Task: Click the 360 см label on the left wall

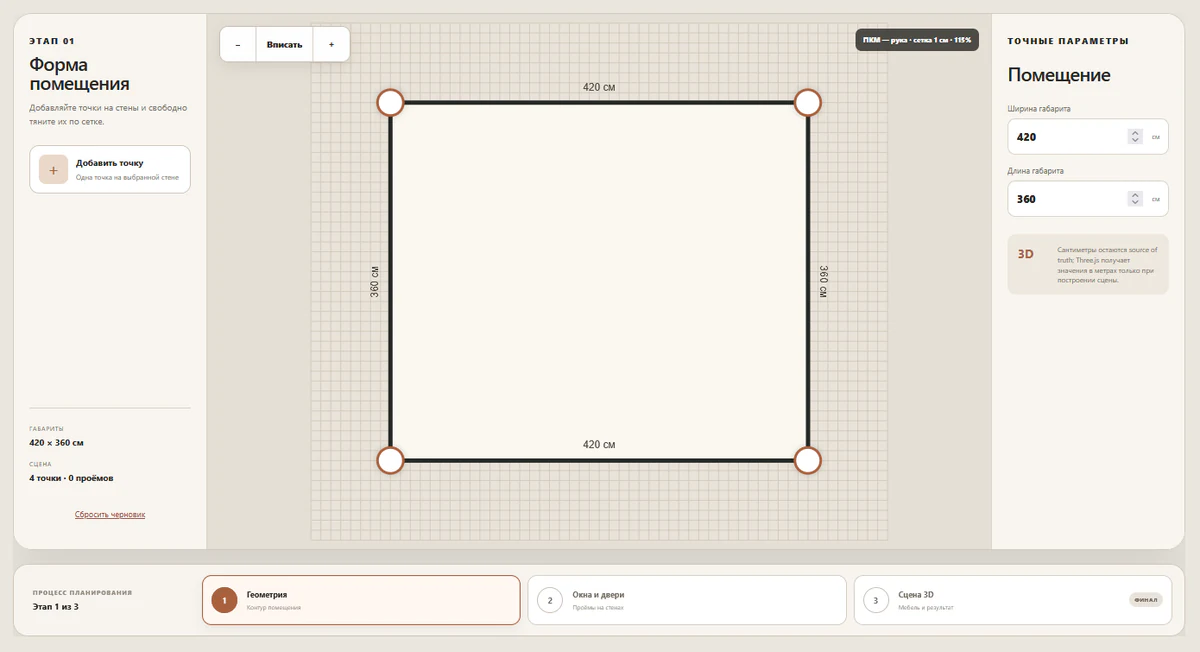Action: pos(375,281)
